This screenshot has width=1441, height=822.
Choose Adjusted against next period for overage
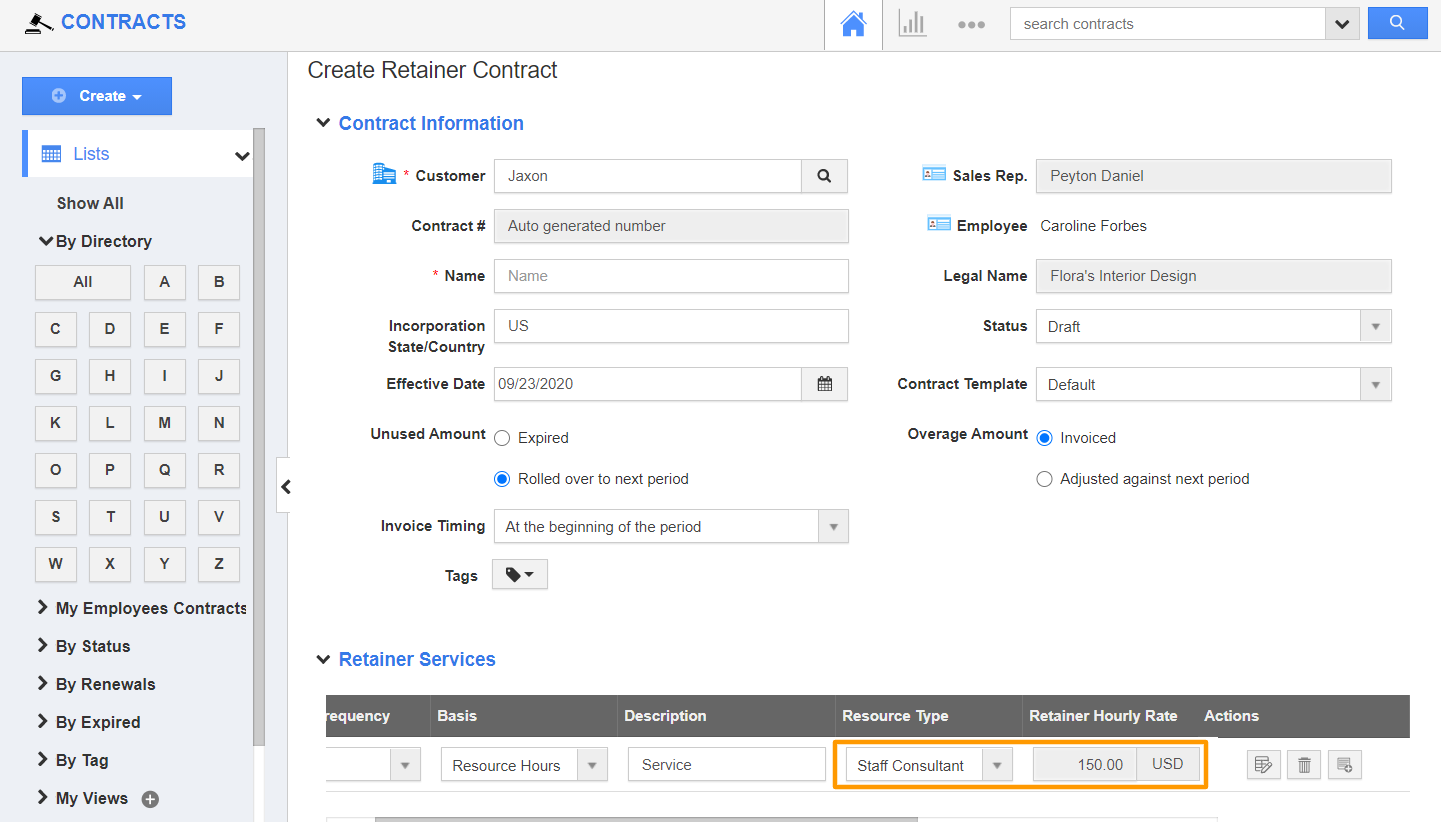tap(1044, 479)
